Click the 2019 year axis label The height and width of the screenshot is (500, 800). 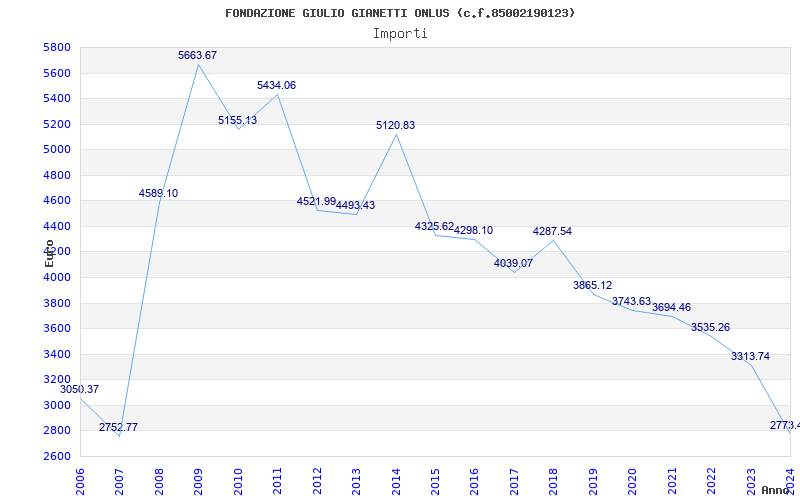tap(593, 482)
